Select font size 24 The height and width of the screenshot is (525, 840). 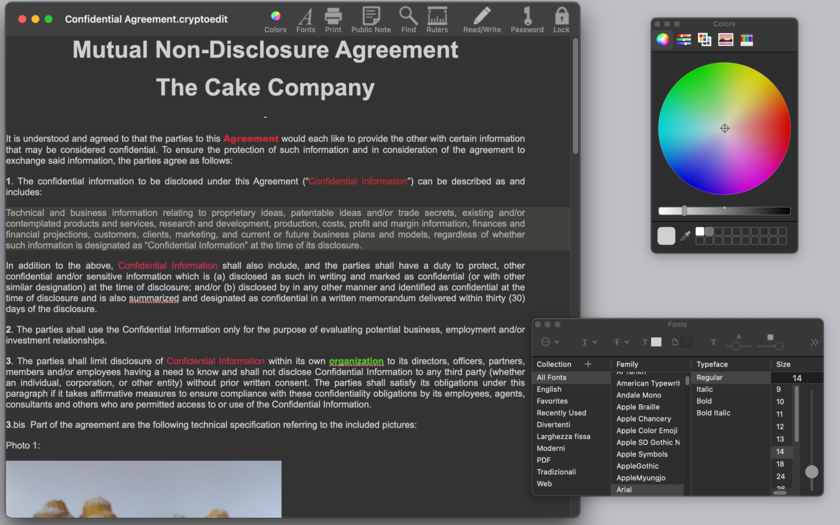tap(780, 476)
